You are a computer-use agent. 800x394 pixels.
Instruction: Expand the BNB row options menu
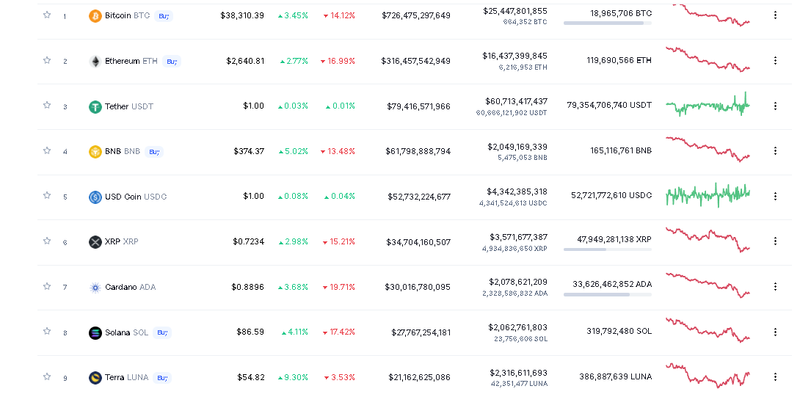[775, 151]
